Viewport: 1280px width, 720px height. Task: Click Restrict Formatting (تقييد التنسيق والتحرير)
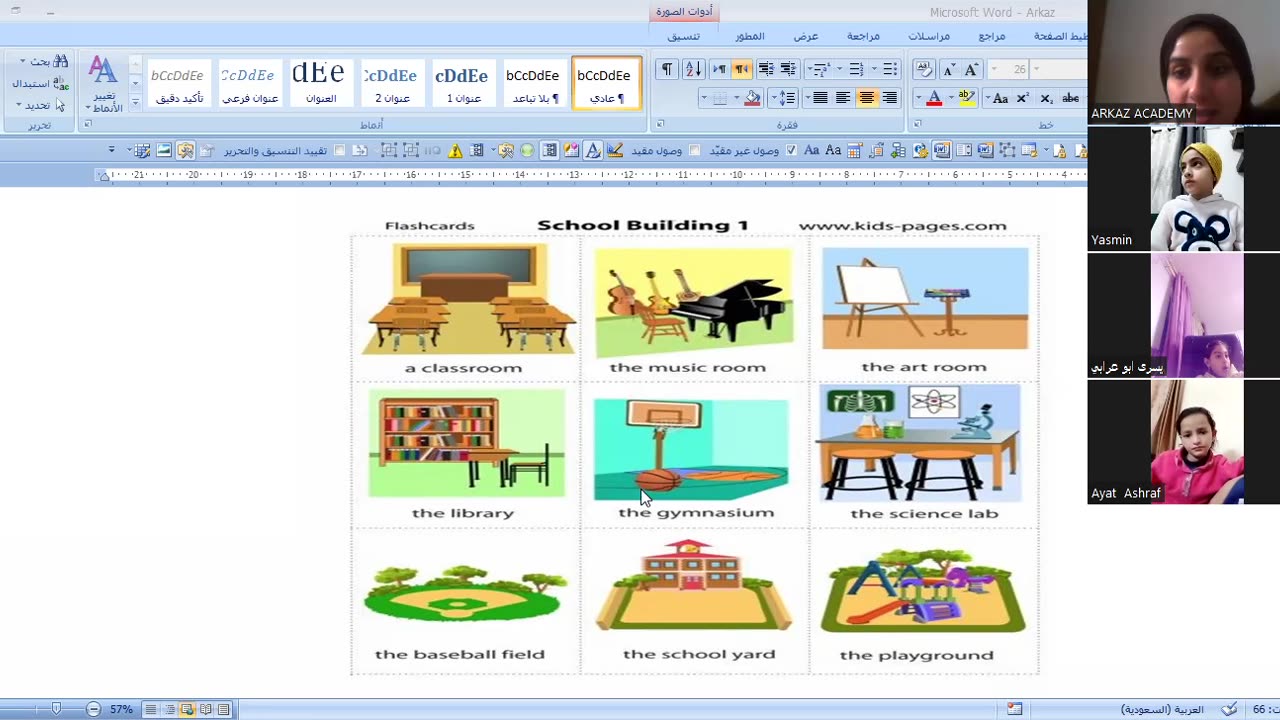pyautogui.click(x=275, y=151)
